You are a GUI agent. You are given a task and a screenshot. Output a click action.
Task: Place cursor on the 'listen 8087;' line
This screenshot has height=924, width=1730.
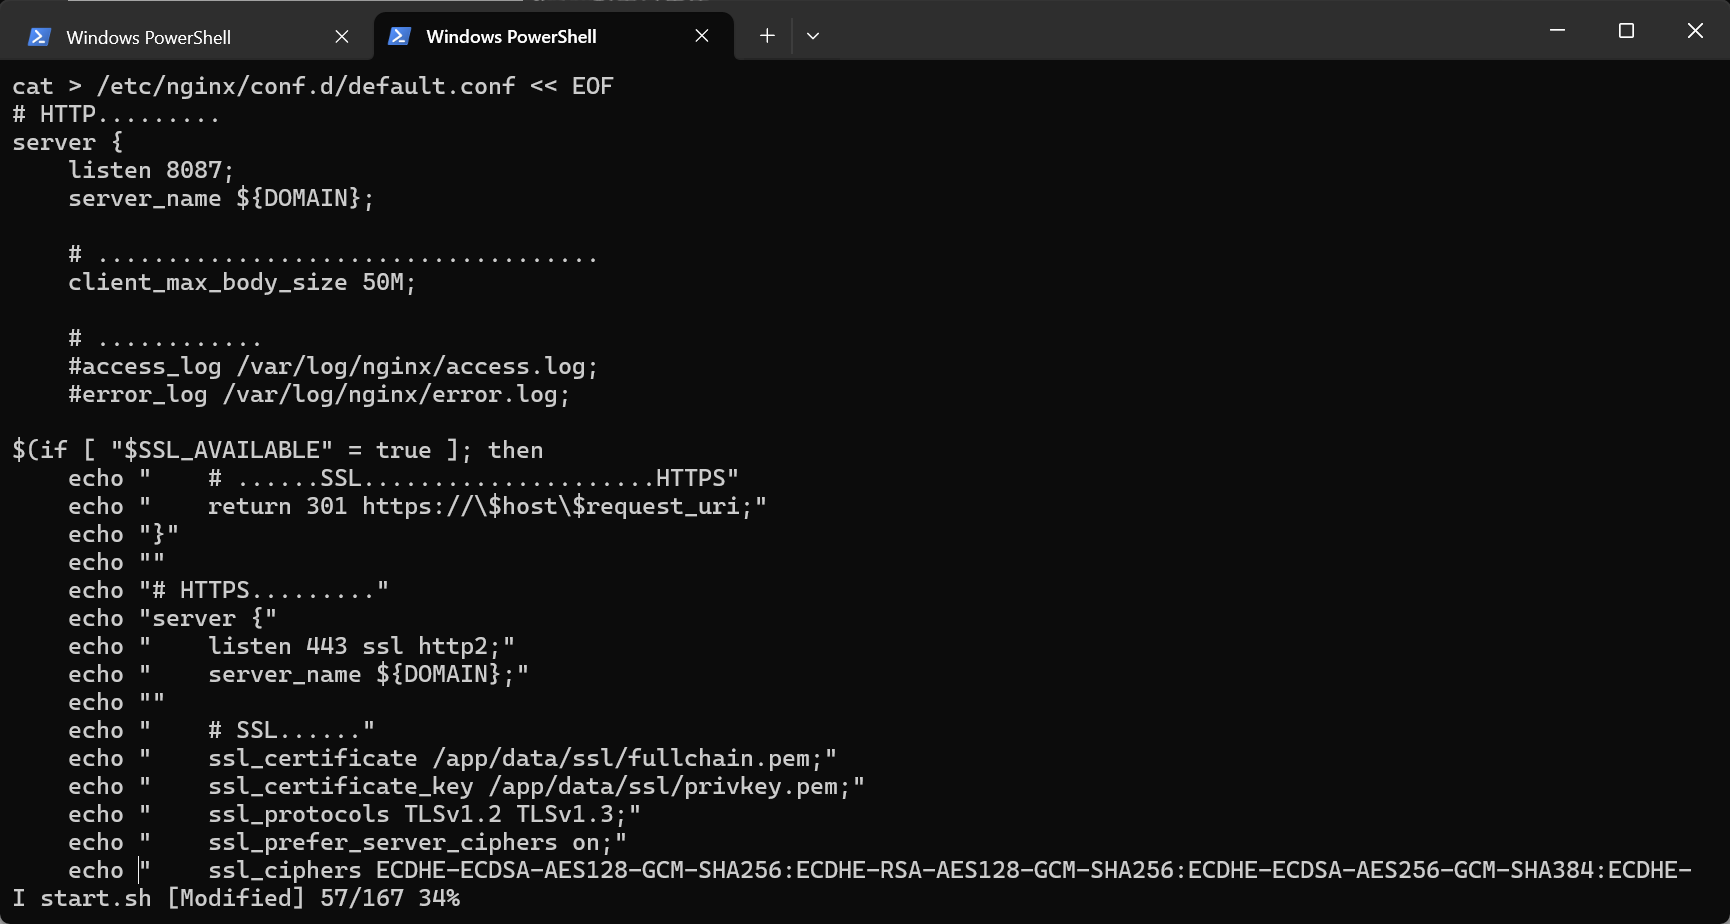150,170
